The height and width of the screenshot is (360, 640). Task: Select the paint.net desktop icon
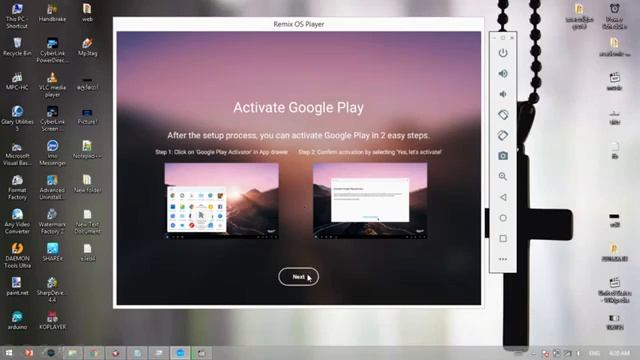coord(17,287)
